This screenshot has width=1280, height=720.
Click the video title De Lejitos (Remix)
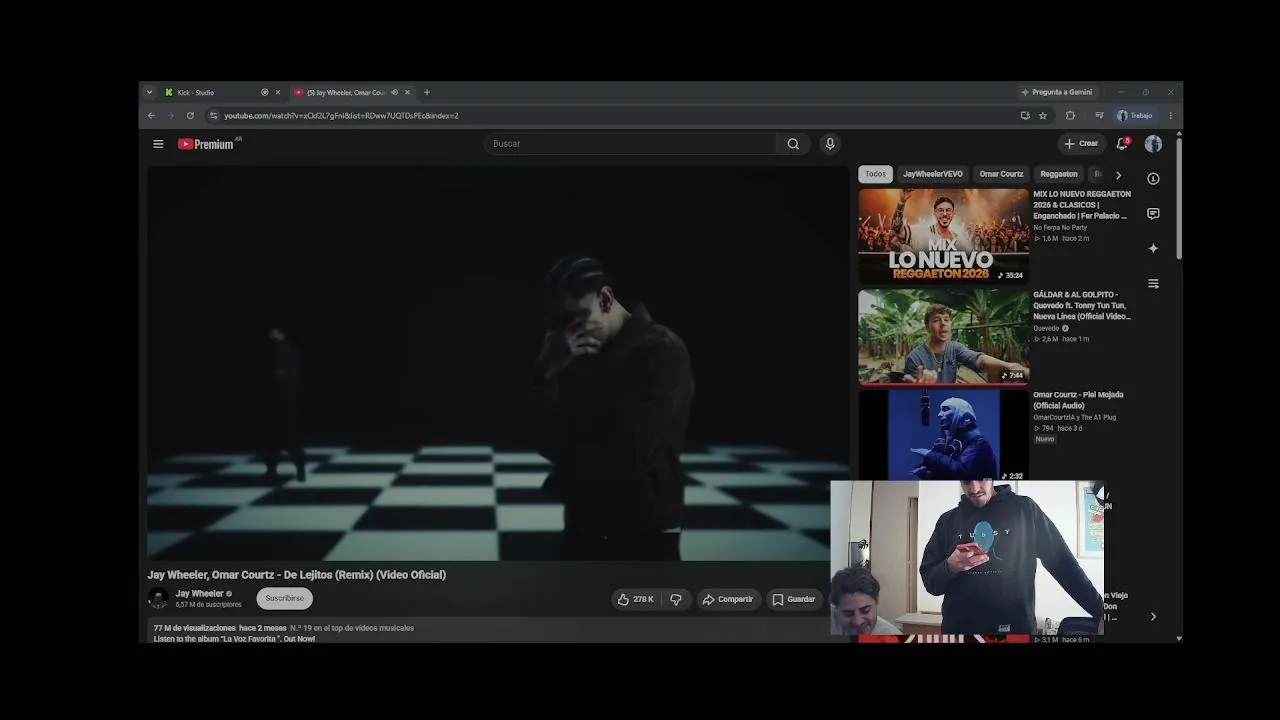[x=297, y=575]
